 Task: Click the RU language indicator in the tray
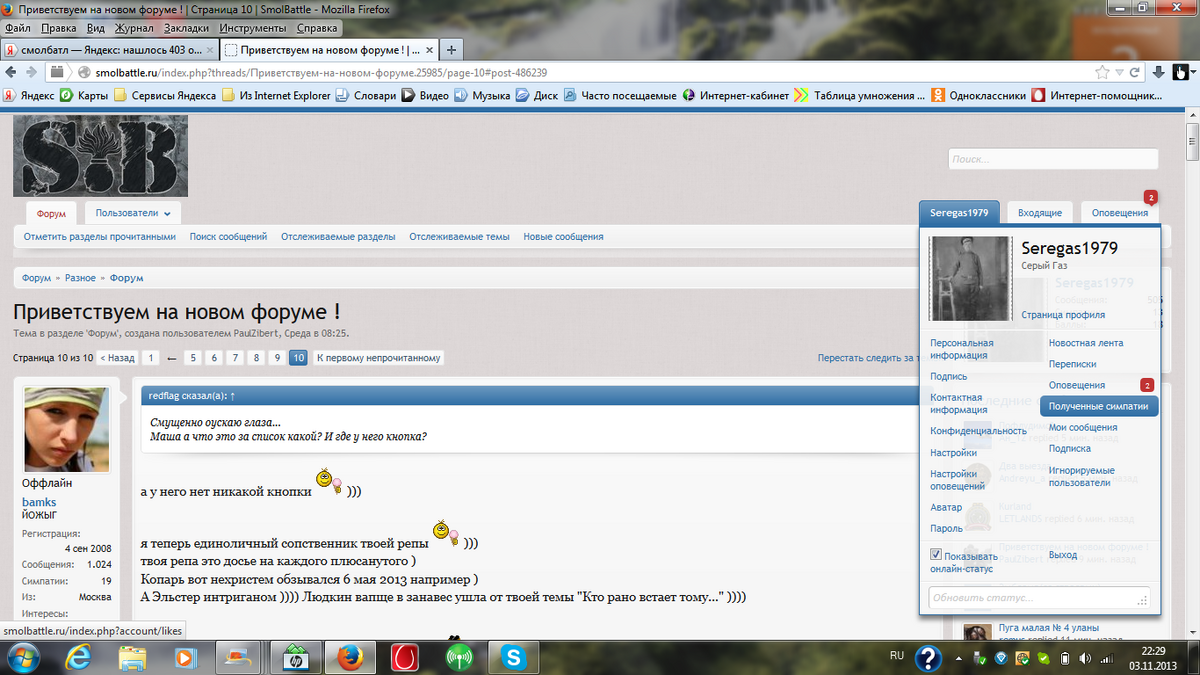point(897,656)
